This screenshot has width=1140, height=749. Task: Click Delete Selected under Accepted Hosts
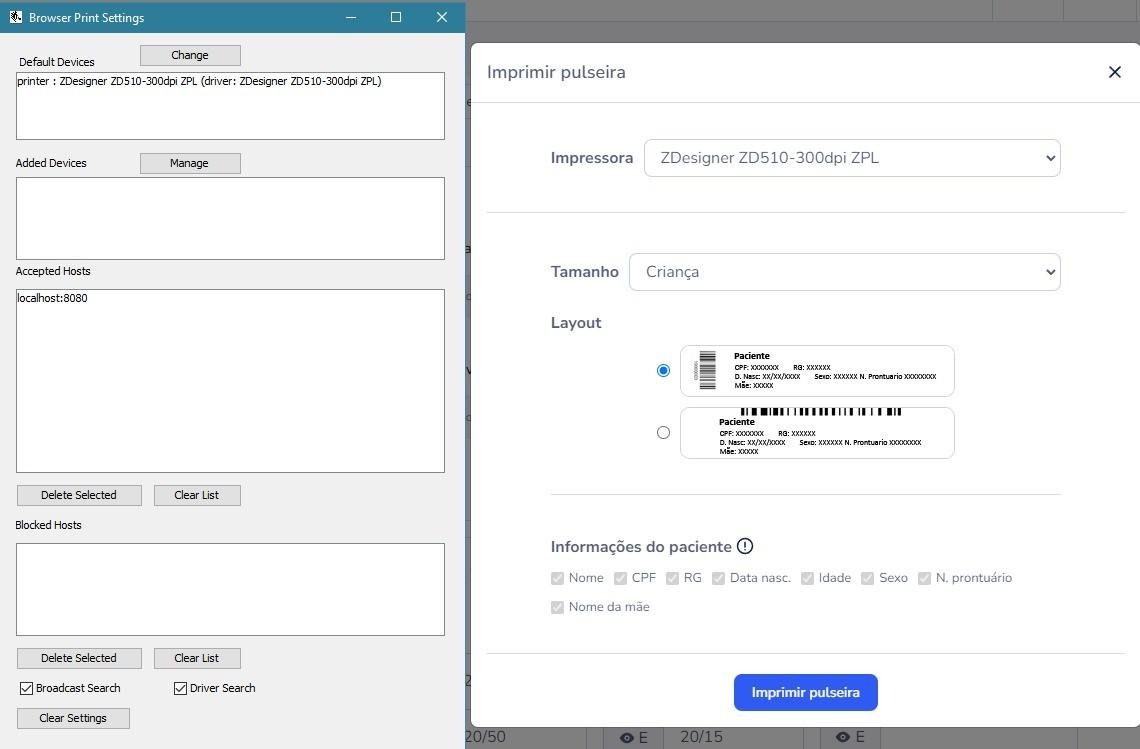(x=79, y=495)
